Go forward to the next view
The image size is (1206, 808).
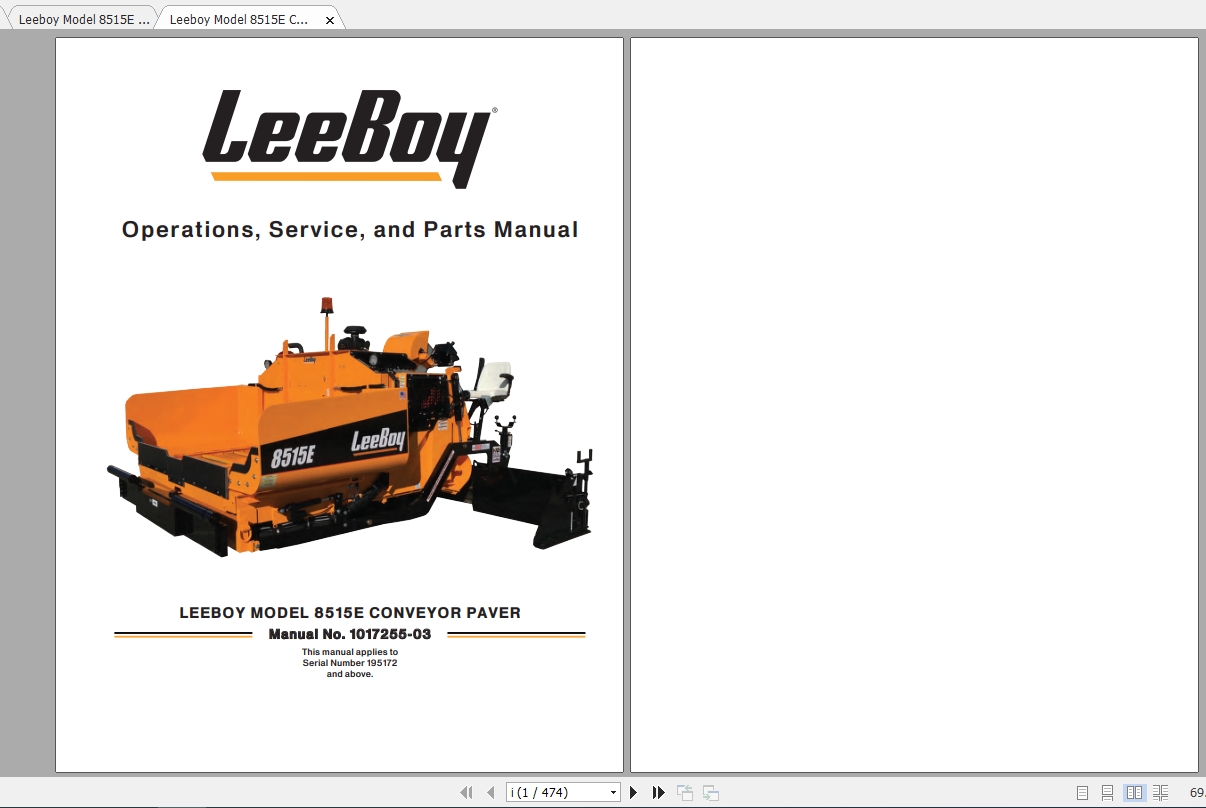point(709,791)
